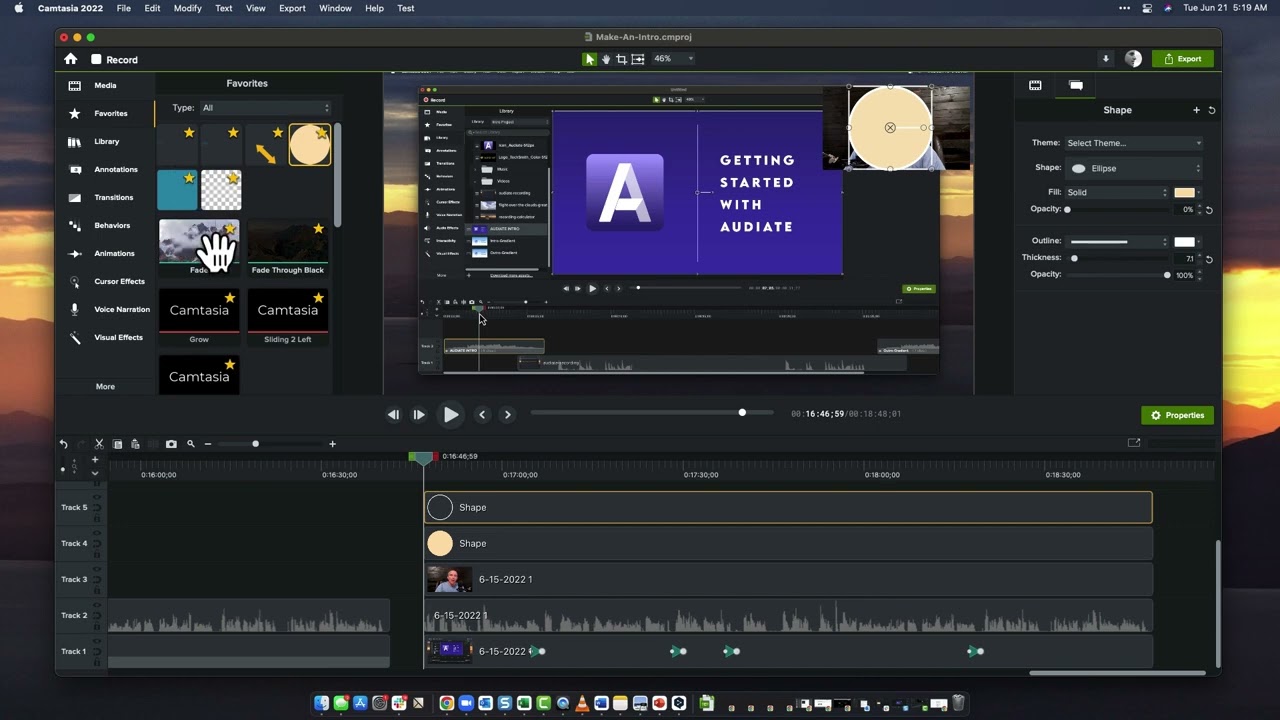Open the Select Theme dropdown
This screenshot has height=720, width=1280.
click(x=1133, y=143)
